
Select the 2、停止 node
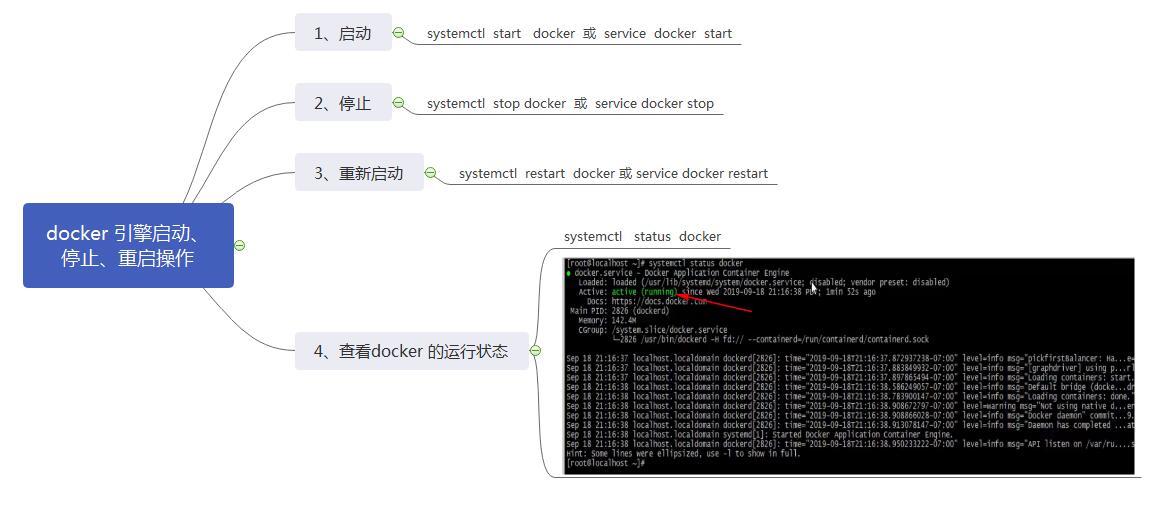[x=343, y=103]
